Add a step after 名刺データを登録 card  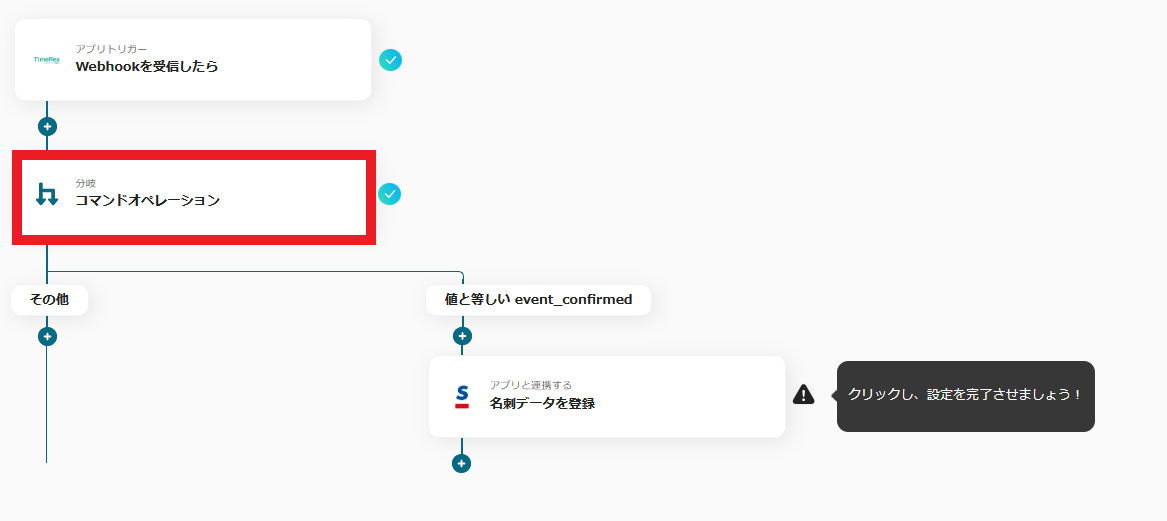461,464
